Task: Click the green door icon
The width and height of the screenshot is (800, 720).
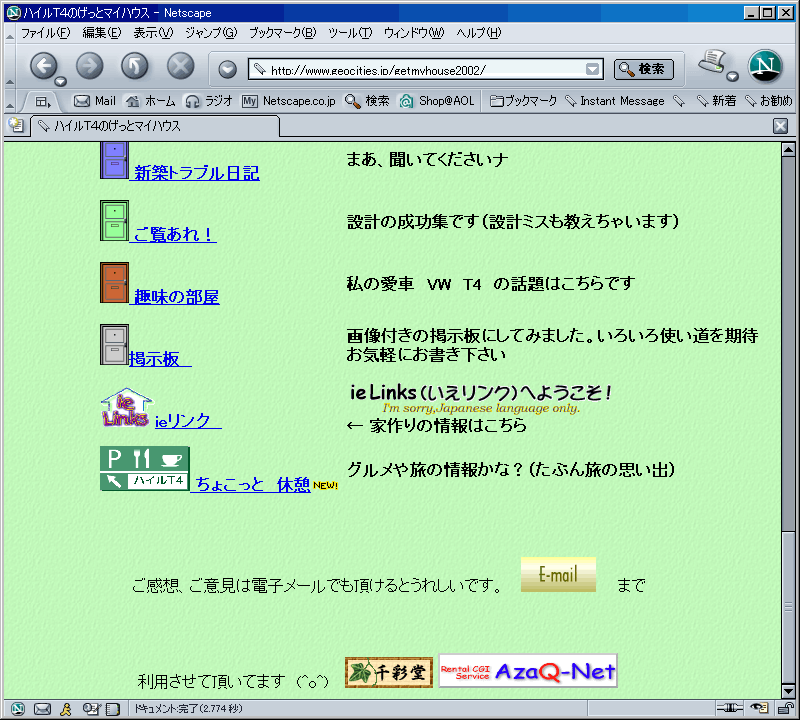Action: point(114,220)
